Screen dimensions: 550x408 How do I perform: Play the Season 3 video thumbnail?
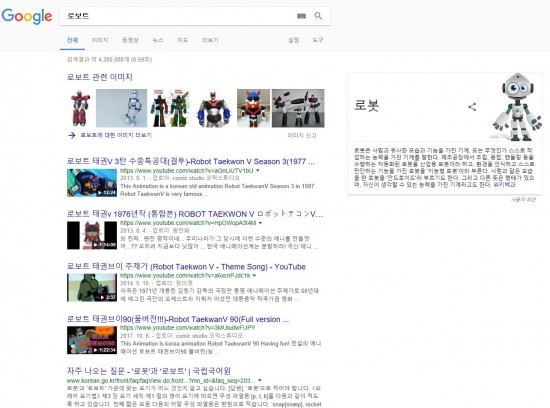click(92, 183)
